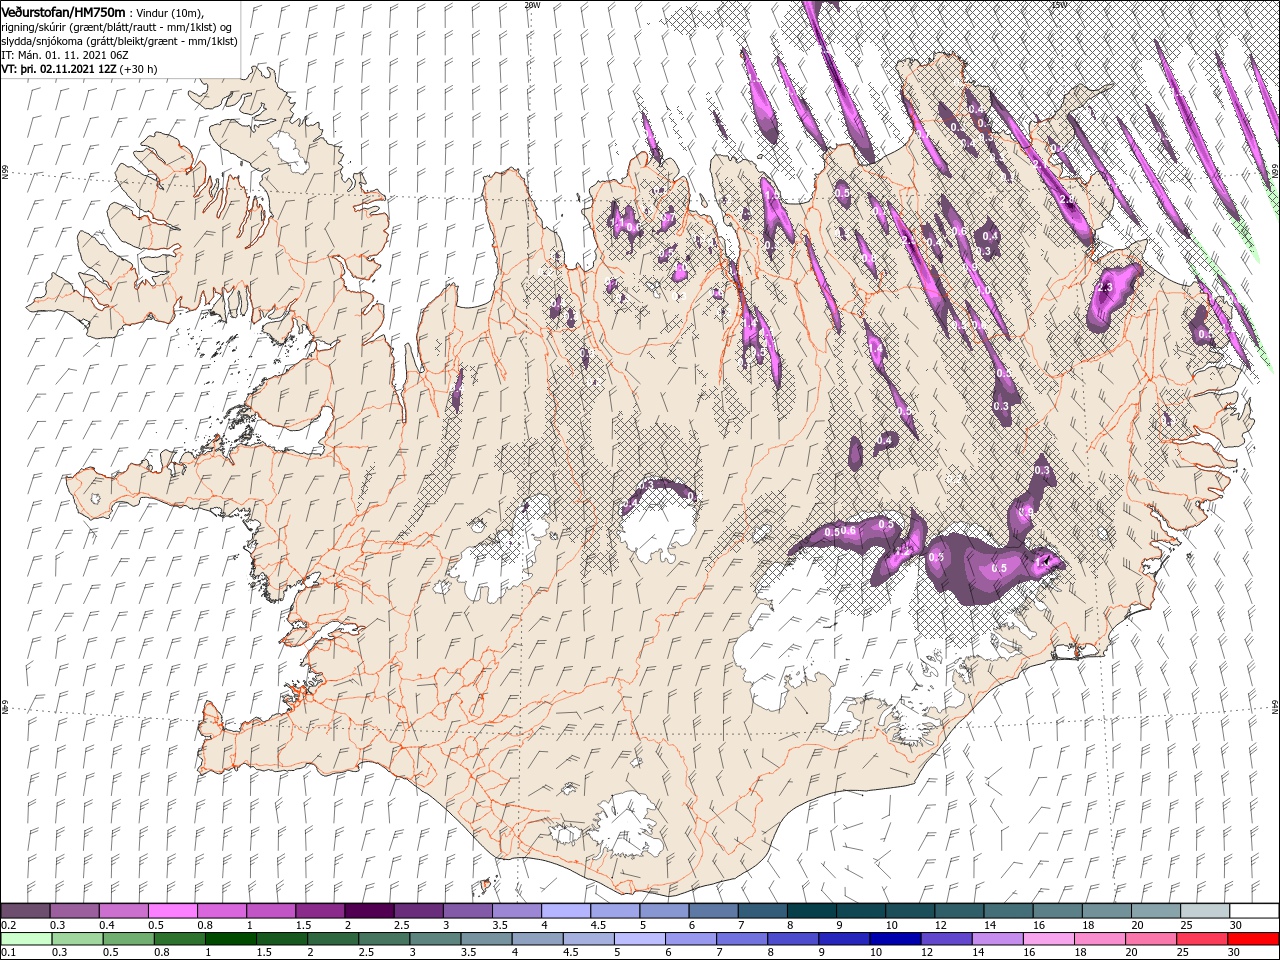Pick the rain legend swatch between 1.5 and 2

click(x=282, y=938)
